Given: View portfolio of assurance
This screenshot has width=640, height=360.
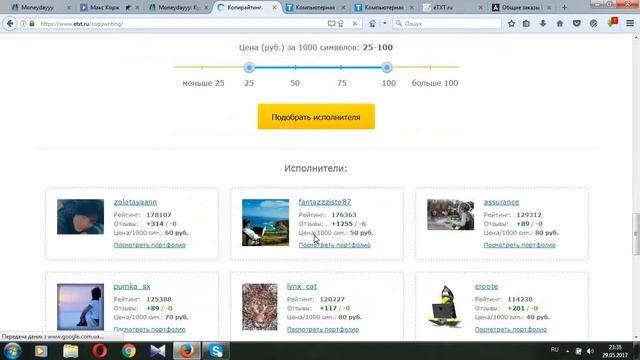Looking at the screenshot, I should coord(520,245).
